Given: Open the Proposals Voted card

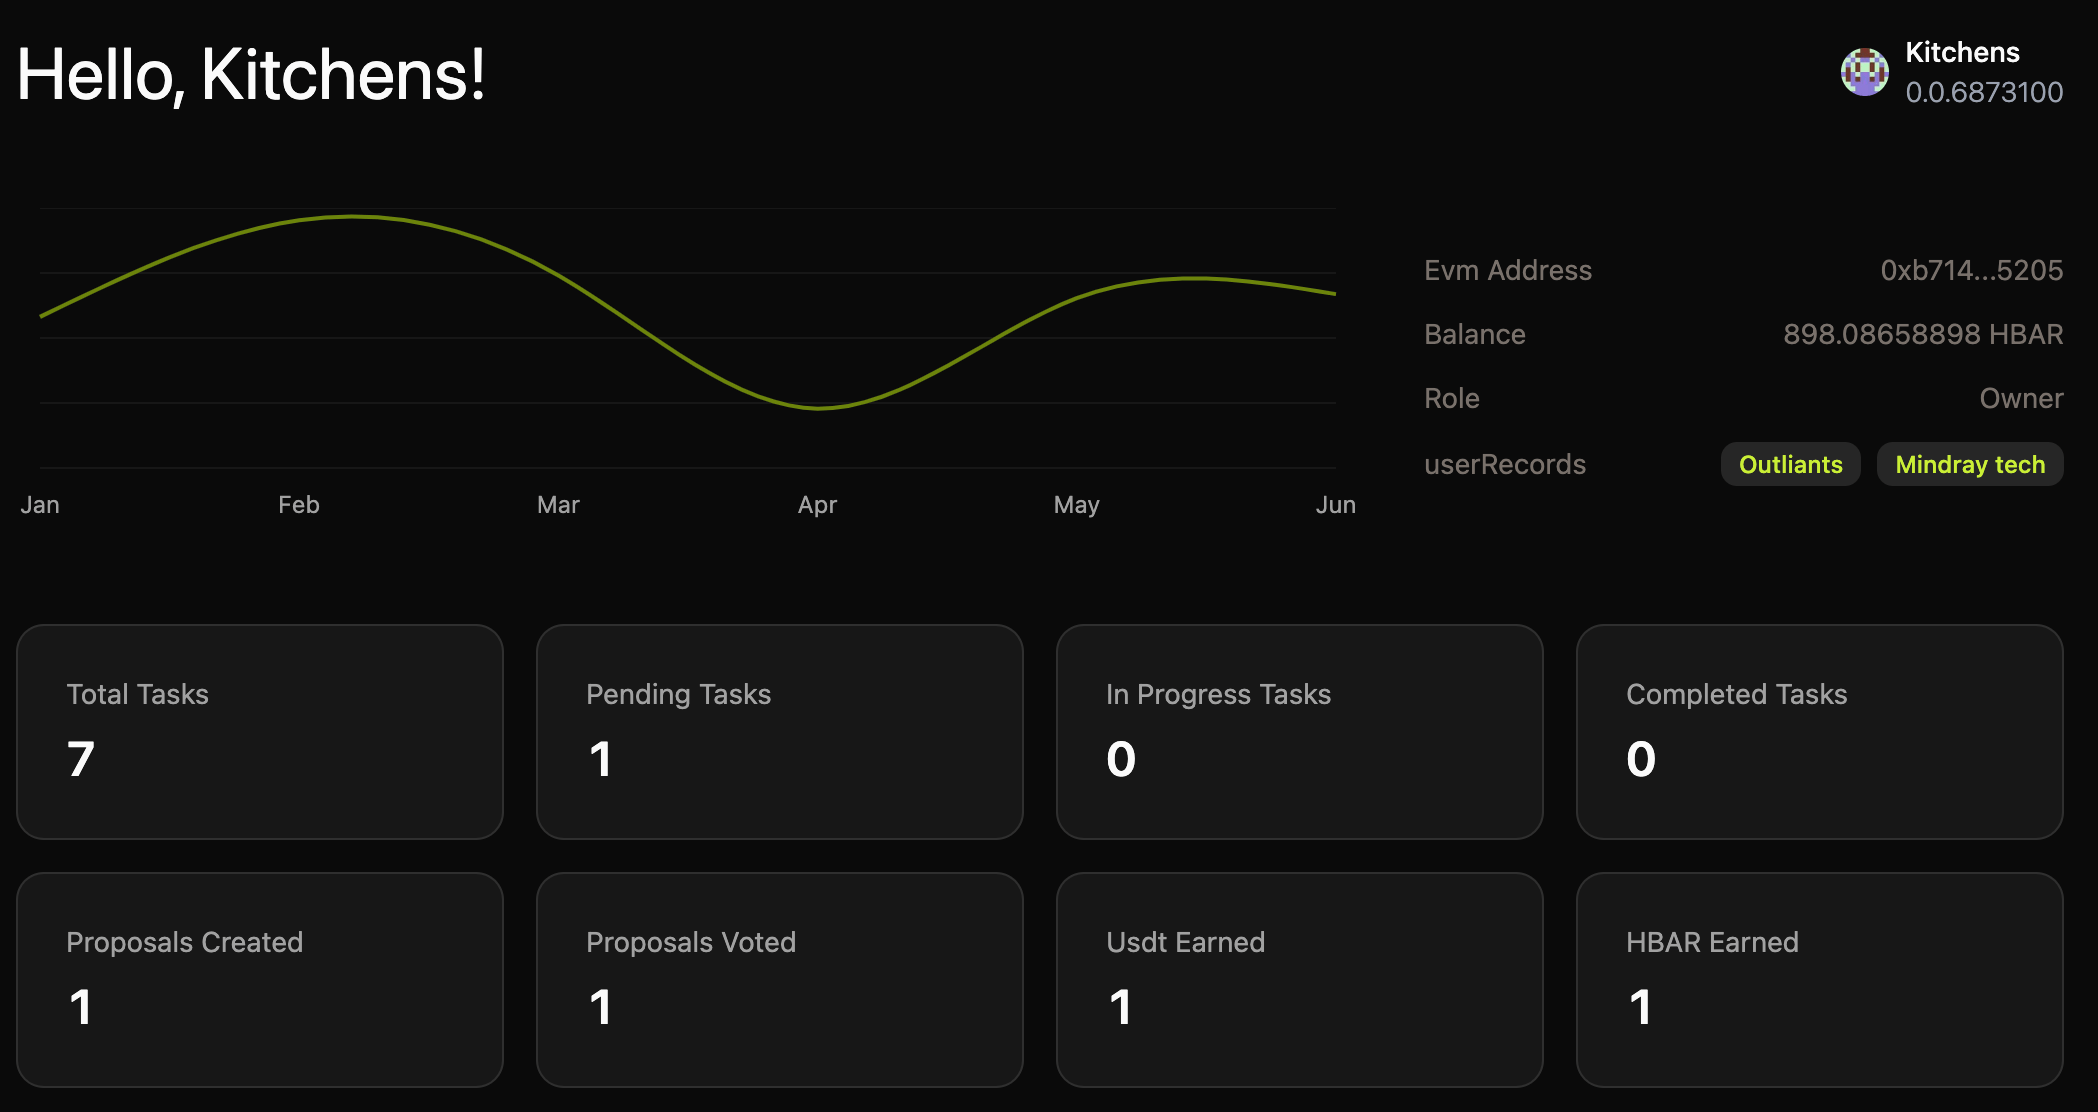Looking at the screenshot, I should (x=780, y=980).
